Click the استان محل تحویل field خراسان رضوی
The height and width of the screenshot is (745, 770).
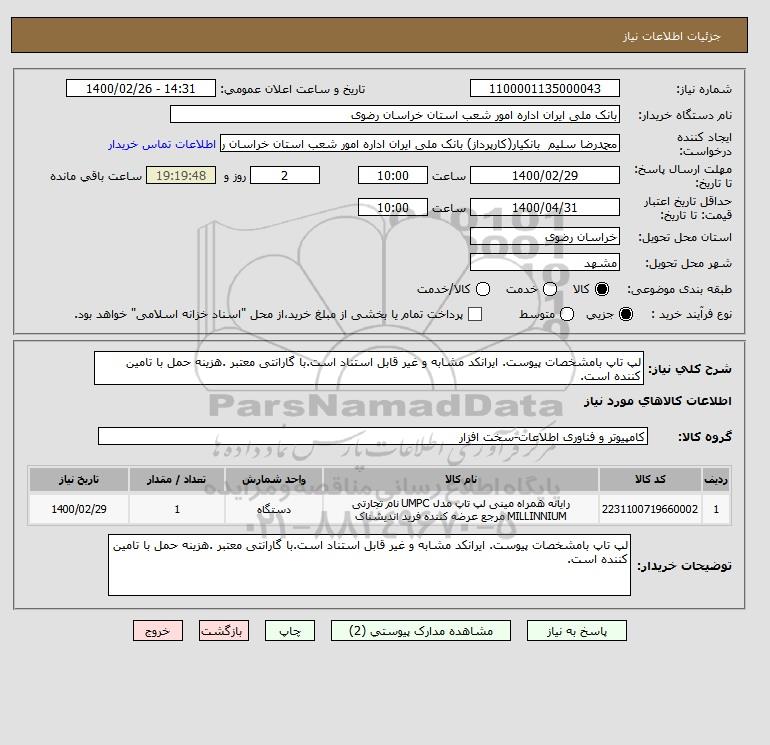point(545,237)
